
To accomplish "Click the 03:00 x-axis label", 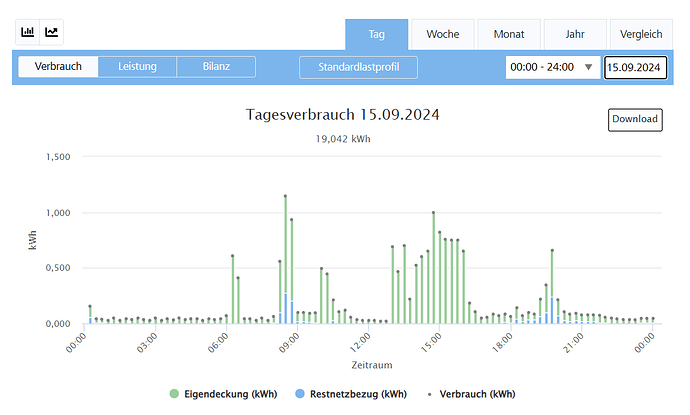I will point(147,343).
